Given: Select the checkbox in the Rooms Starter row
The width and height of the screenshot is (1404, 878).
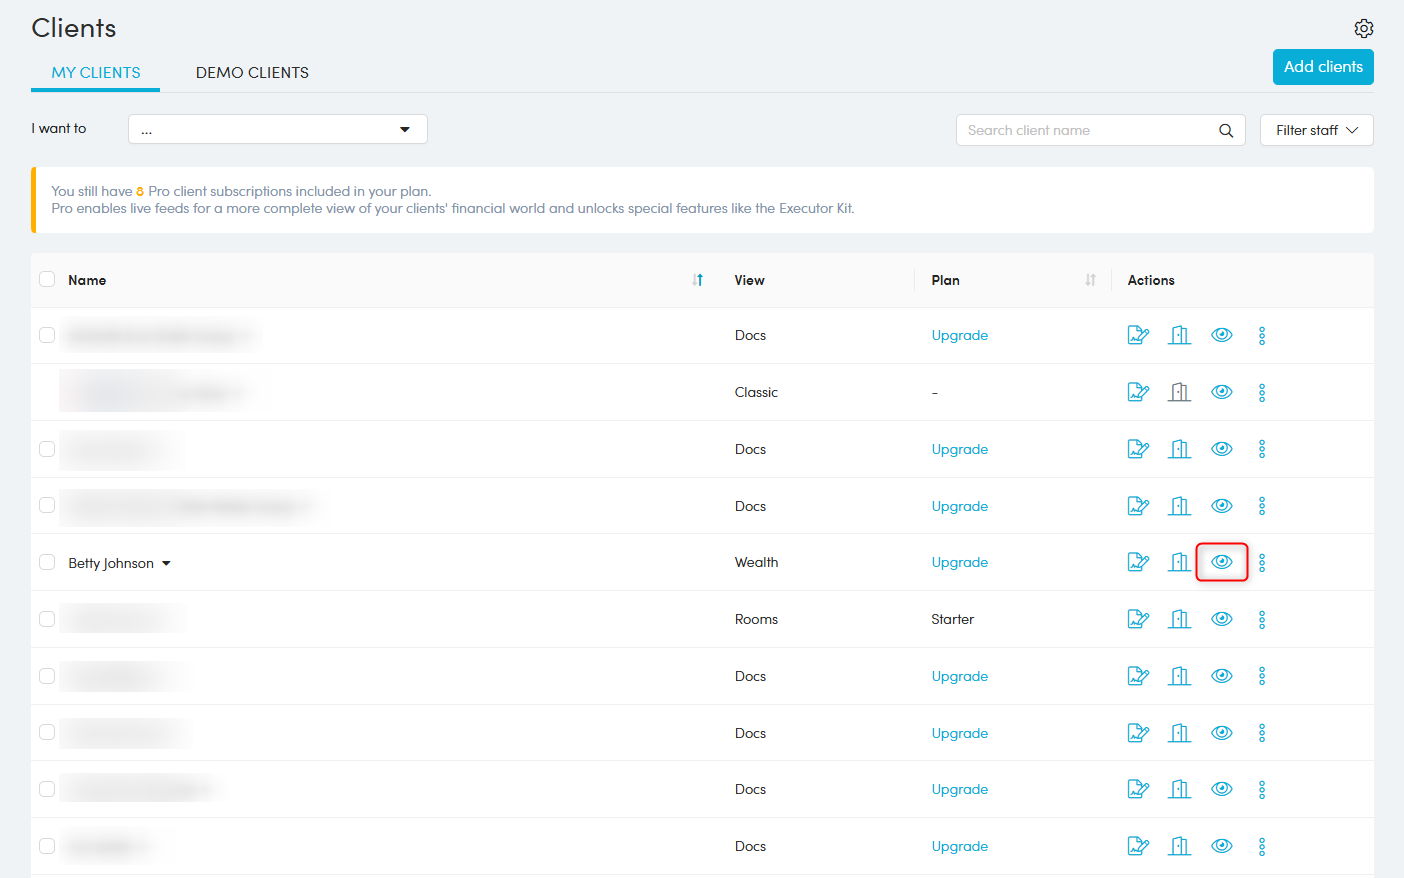Looking at the screenshot, I should pos(47,619).
